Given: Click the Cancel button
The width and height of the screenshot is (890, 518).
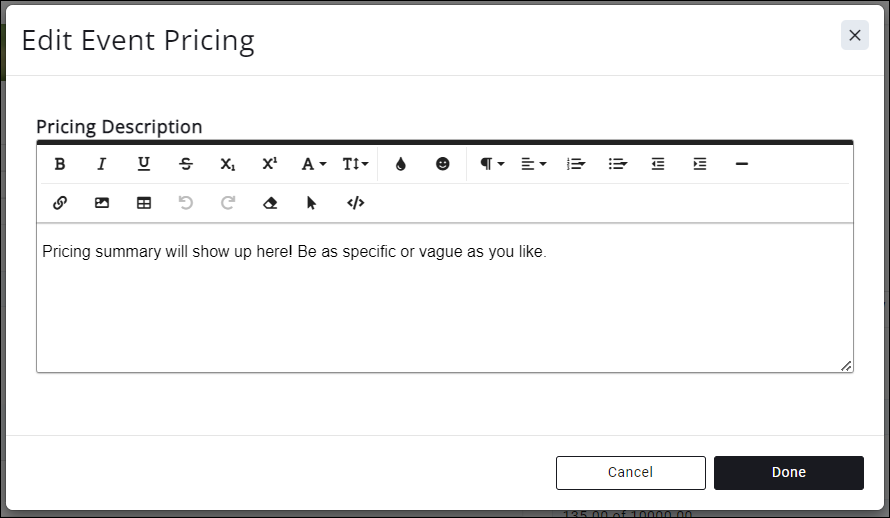Looking at the screenshot, I should tap(630, 472).
